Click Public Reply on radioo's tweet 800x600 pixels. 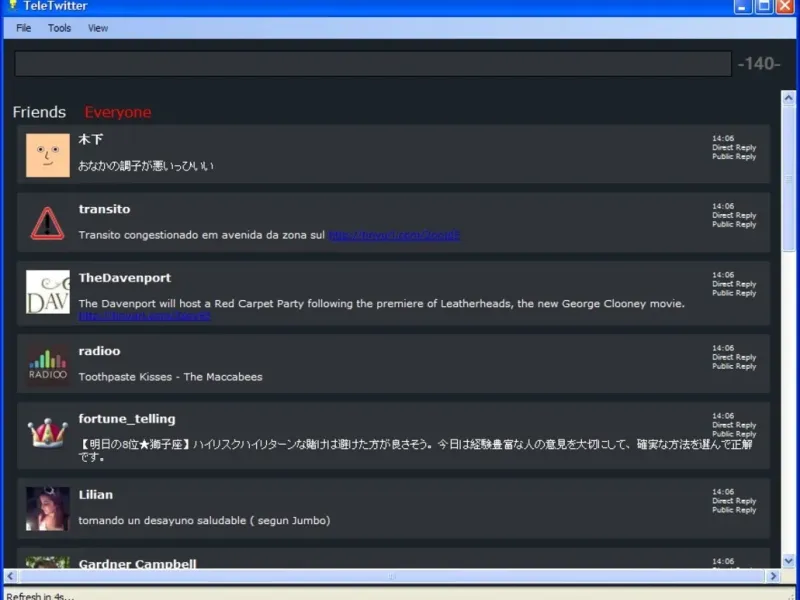(x=734, y=366)
